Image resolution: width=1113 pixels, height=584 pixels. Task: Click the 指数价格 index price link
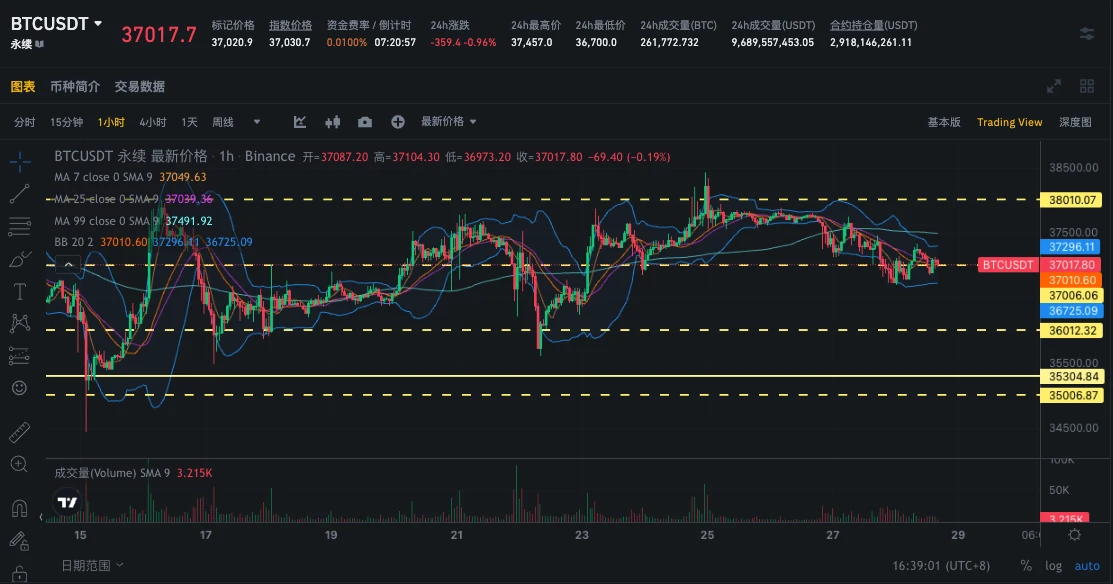(x=289, y=25)
